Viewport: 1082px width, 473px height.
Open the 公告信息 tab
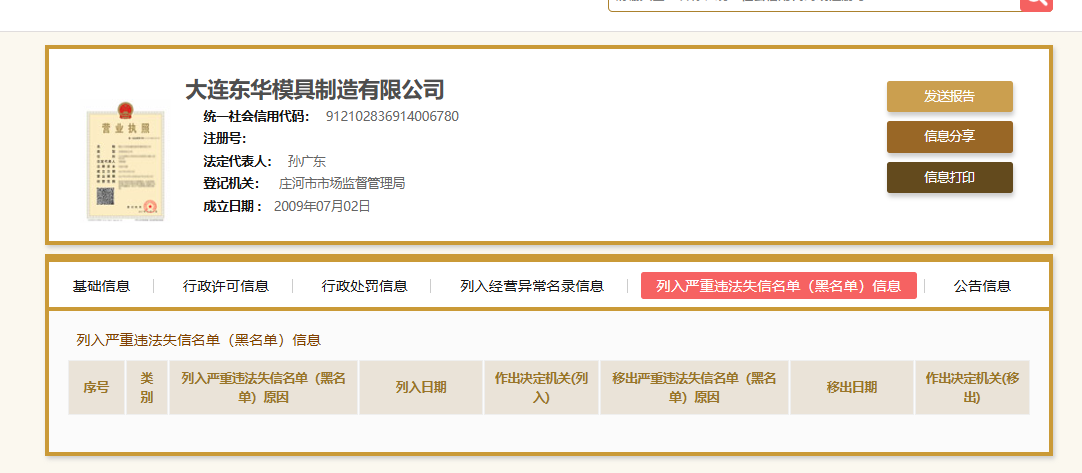click(982, 286)
